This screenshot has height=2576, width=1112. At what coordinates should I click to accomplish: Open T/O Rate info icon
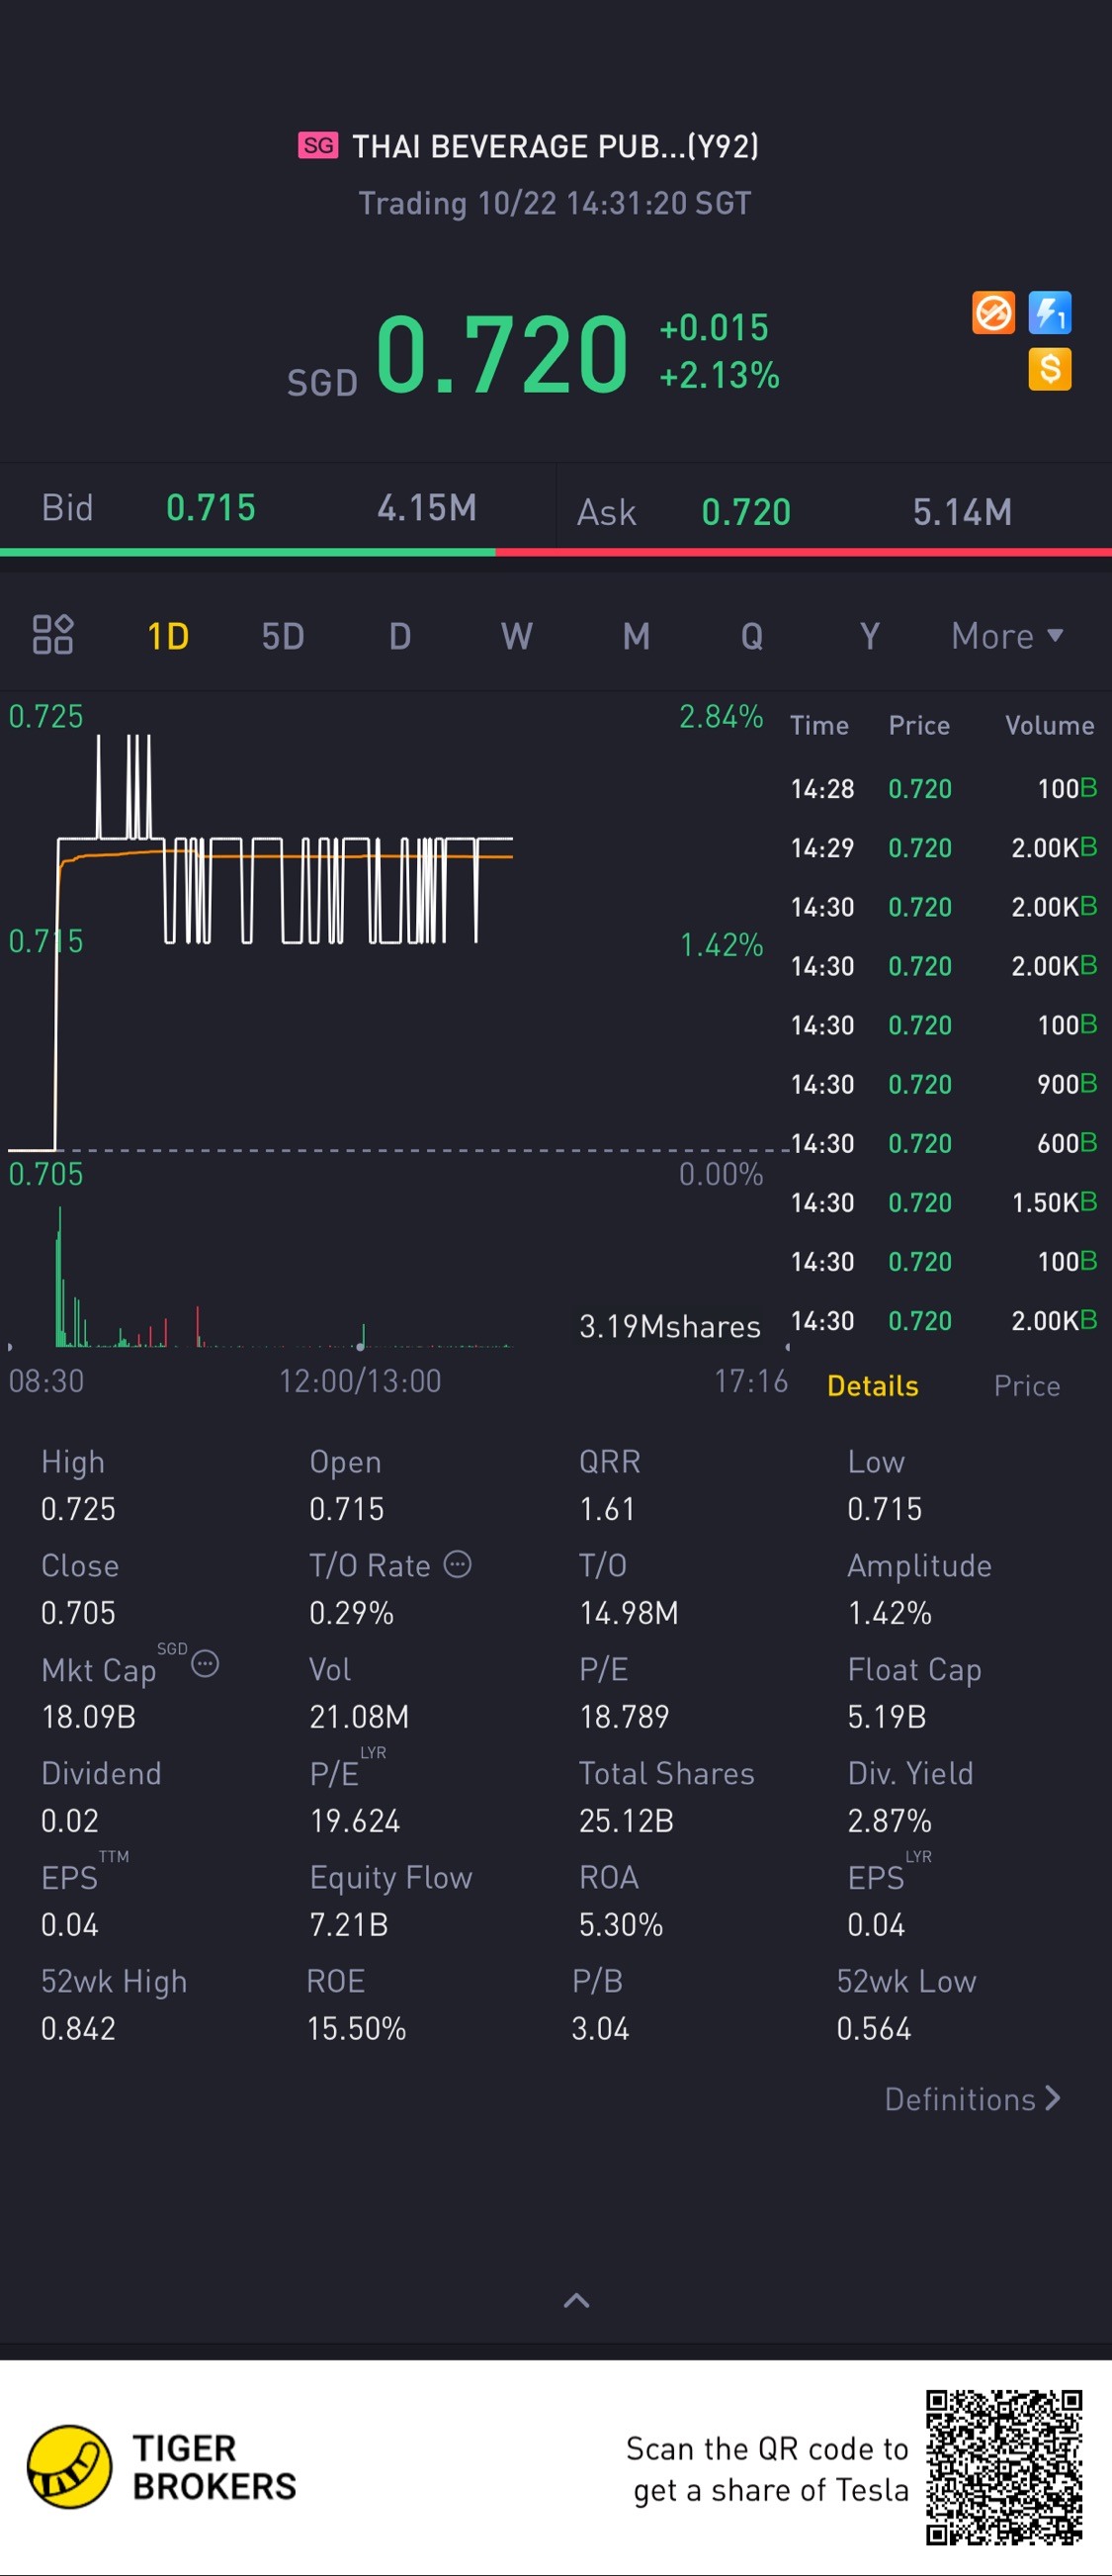pos(457,1564)
